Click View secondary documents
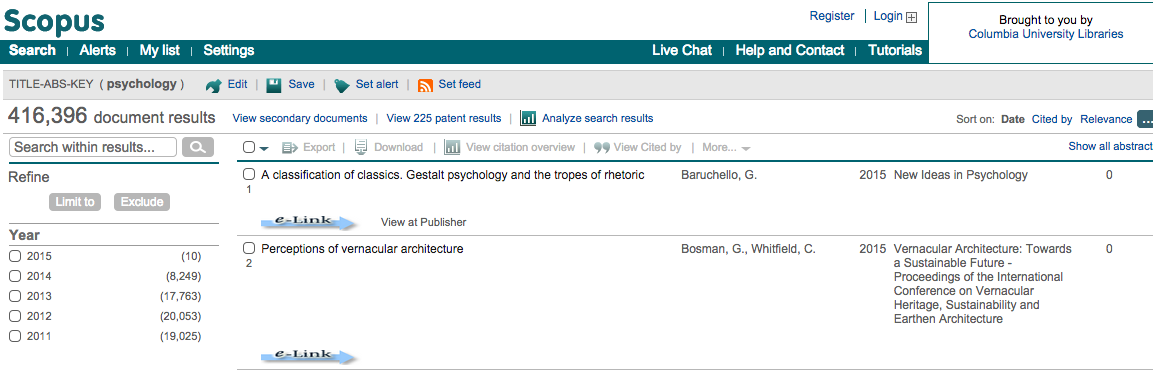 tap(300, 118)
